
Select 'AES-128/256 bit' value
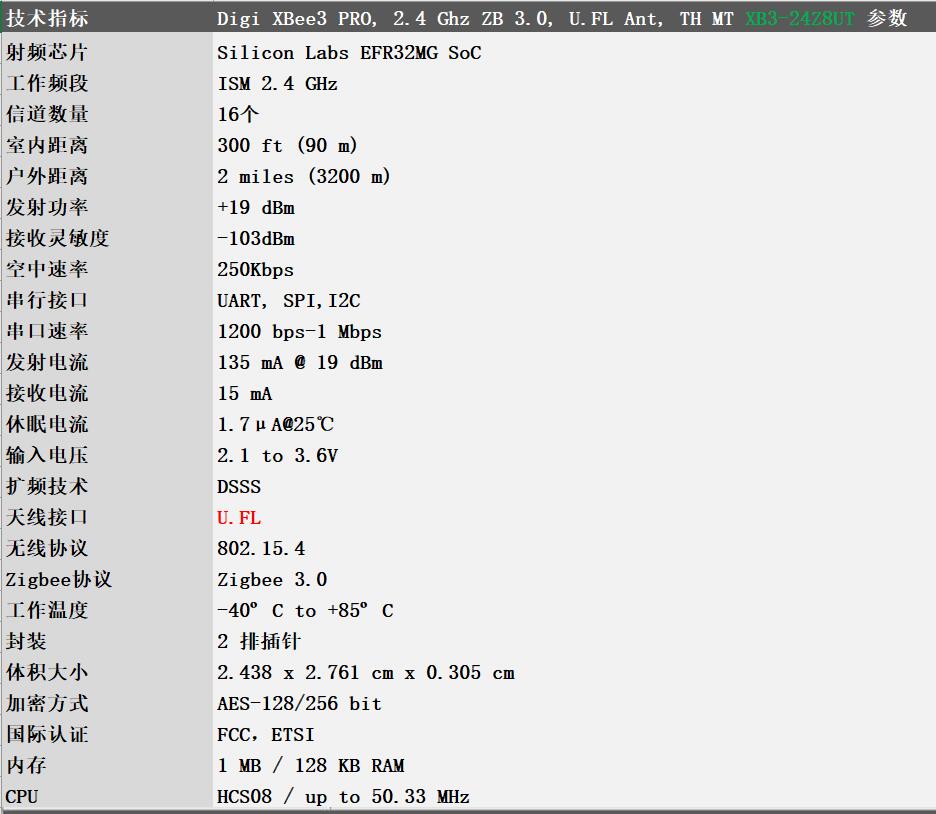click(x=300, y=704)
